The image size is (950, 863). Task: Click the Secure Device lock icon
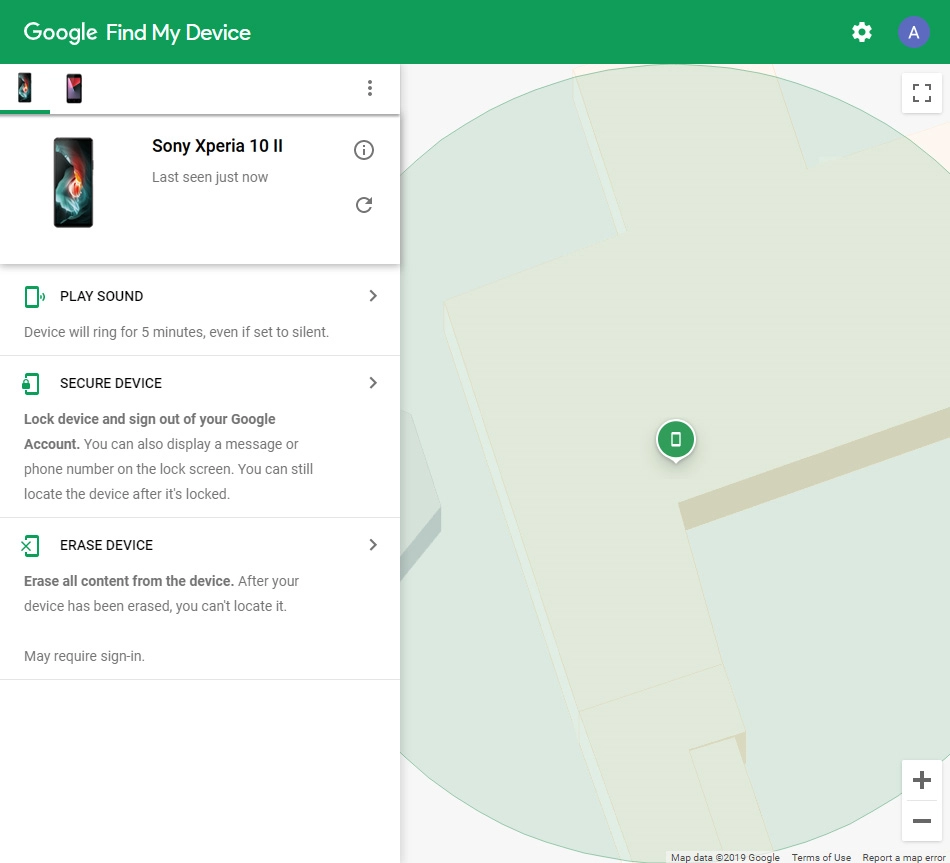tap(30, 384)
